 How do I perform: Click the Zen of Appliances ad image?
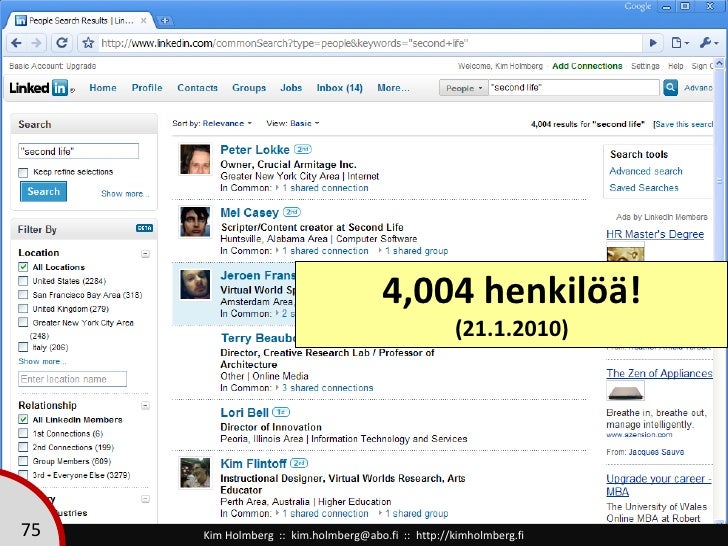pyautogui.click(x=625, y=390)
